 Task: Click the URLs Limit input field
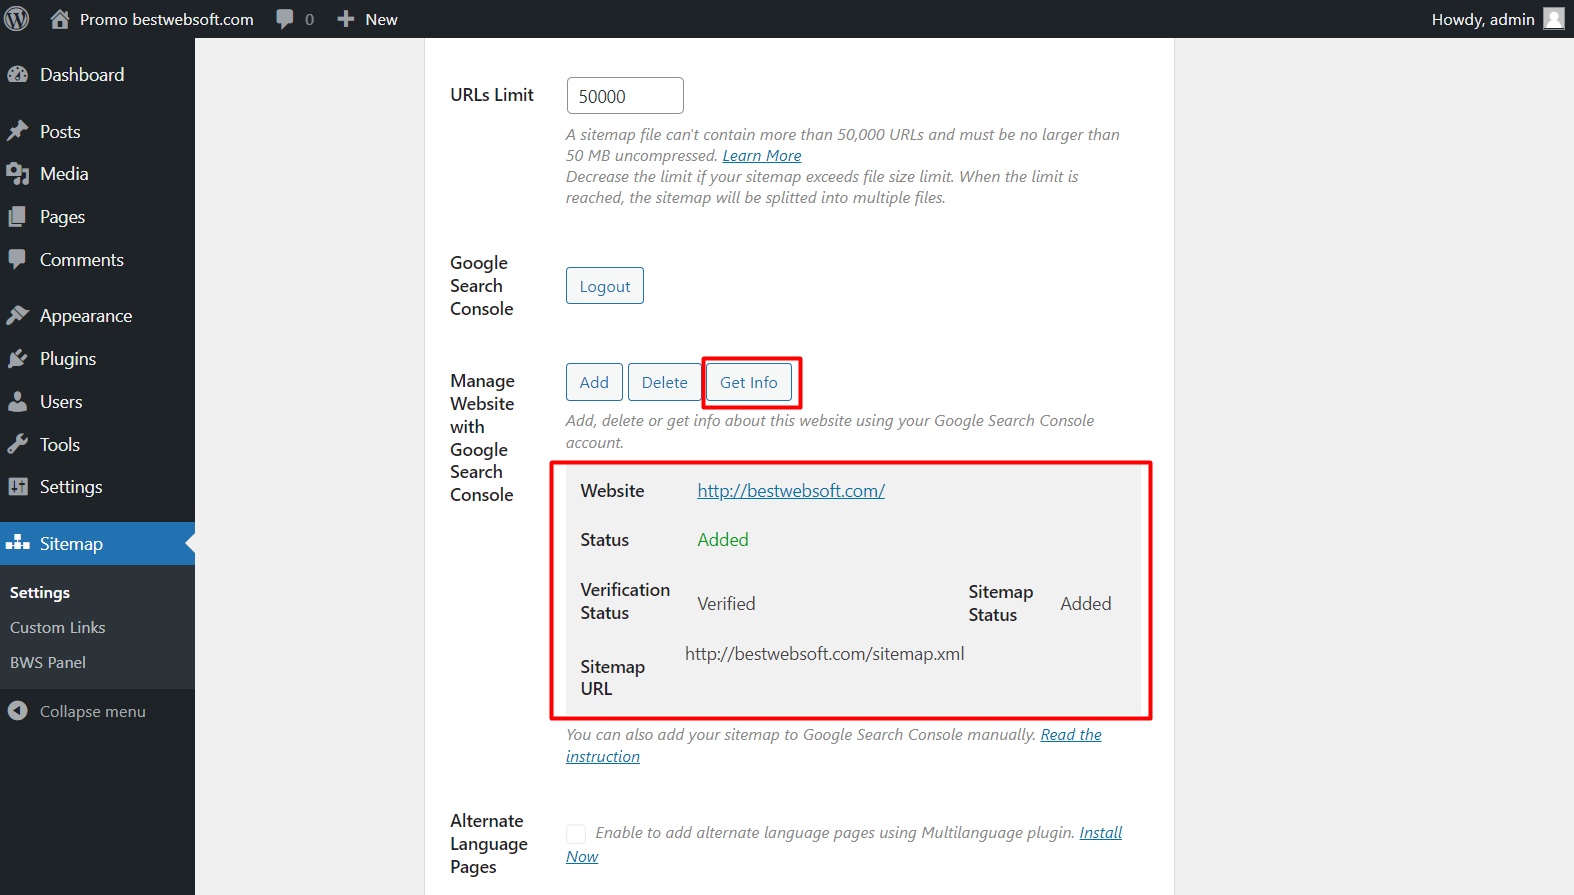625,96
